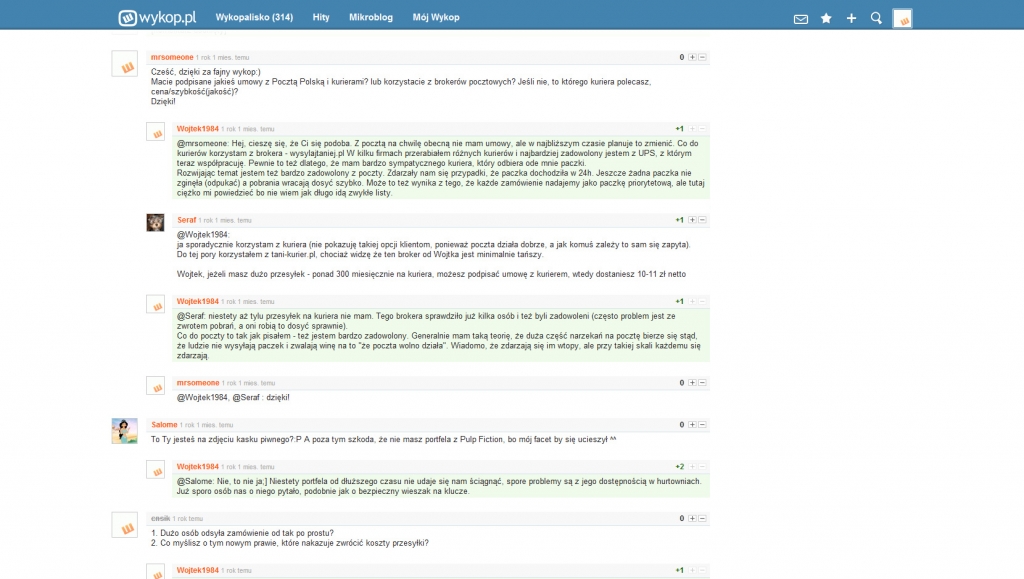Open Mój Wykop from top navigation
1024x579 pixels.
(x=436, y=18)
